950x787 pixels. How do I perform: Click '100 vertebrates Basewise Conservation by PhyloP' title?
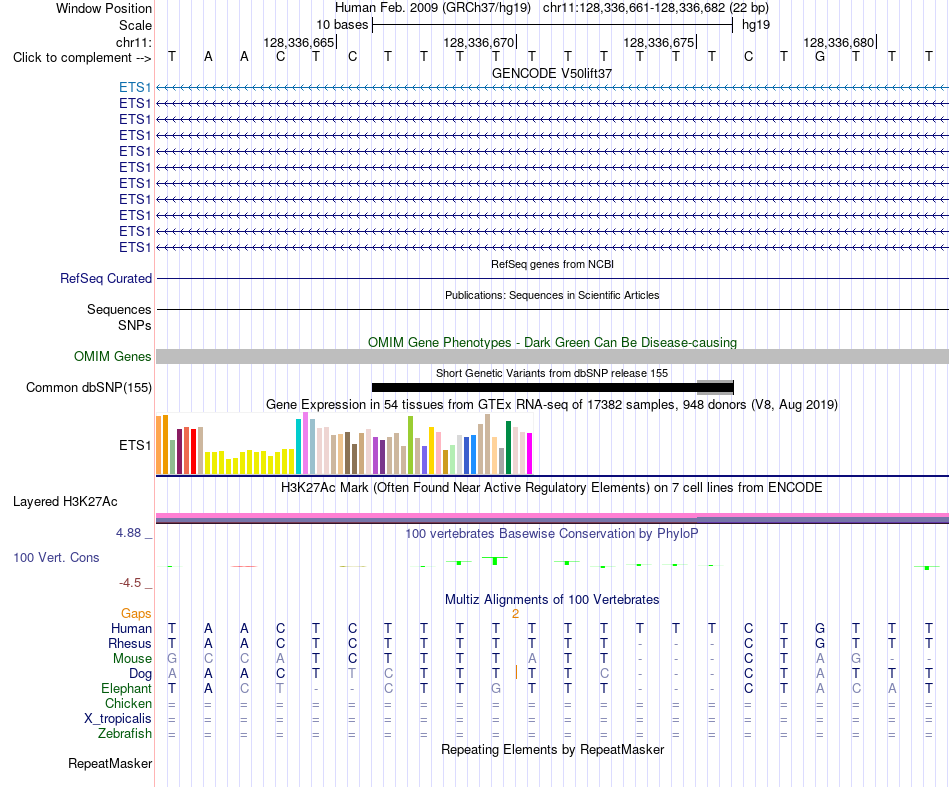[552, 534]
